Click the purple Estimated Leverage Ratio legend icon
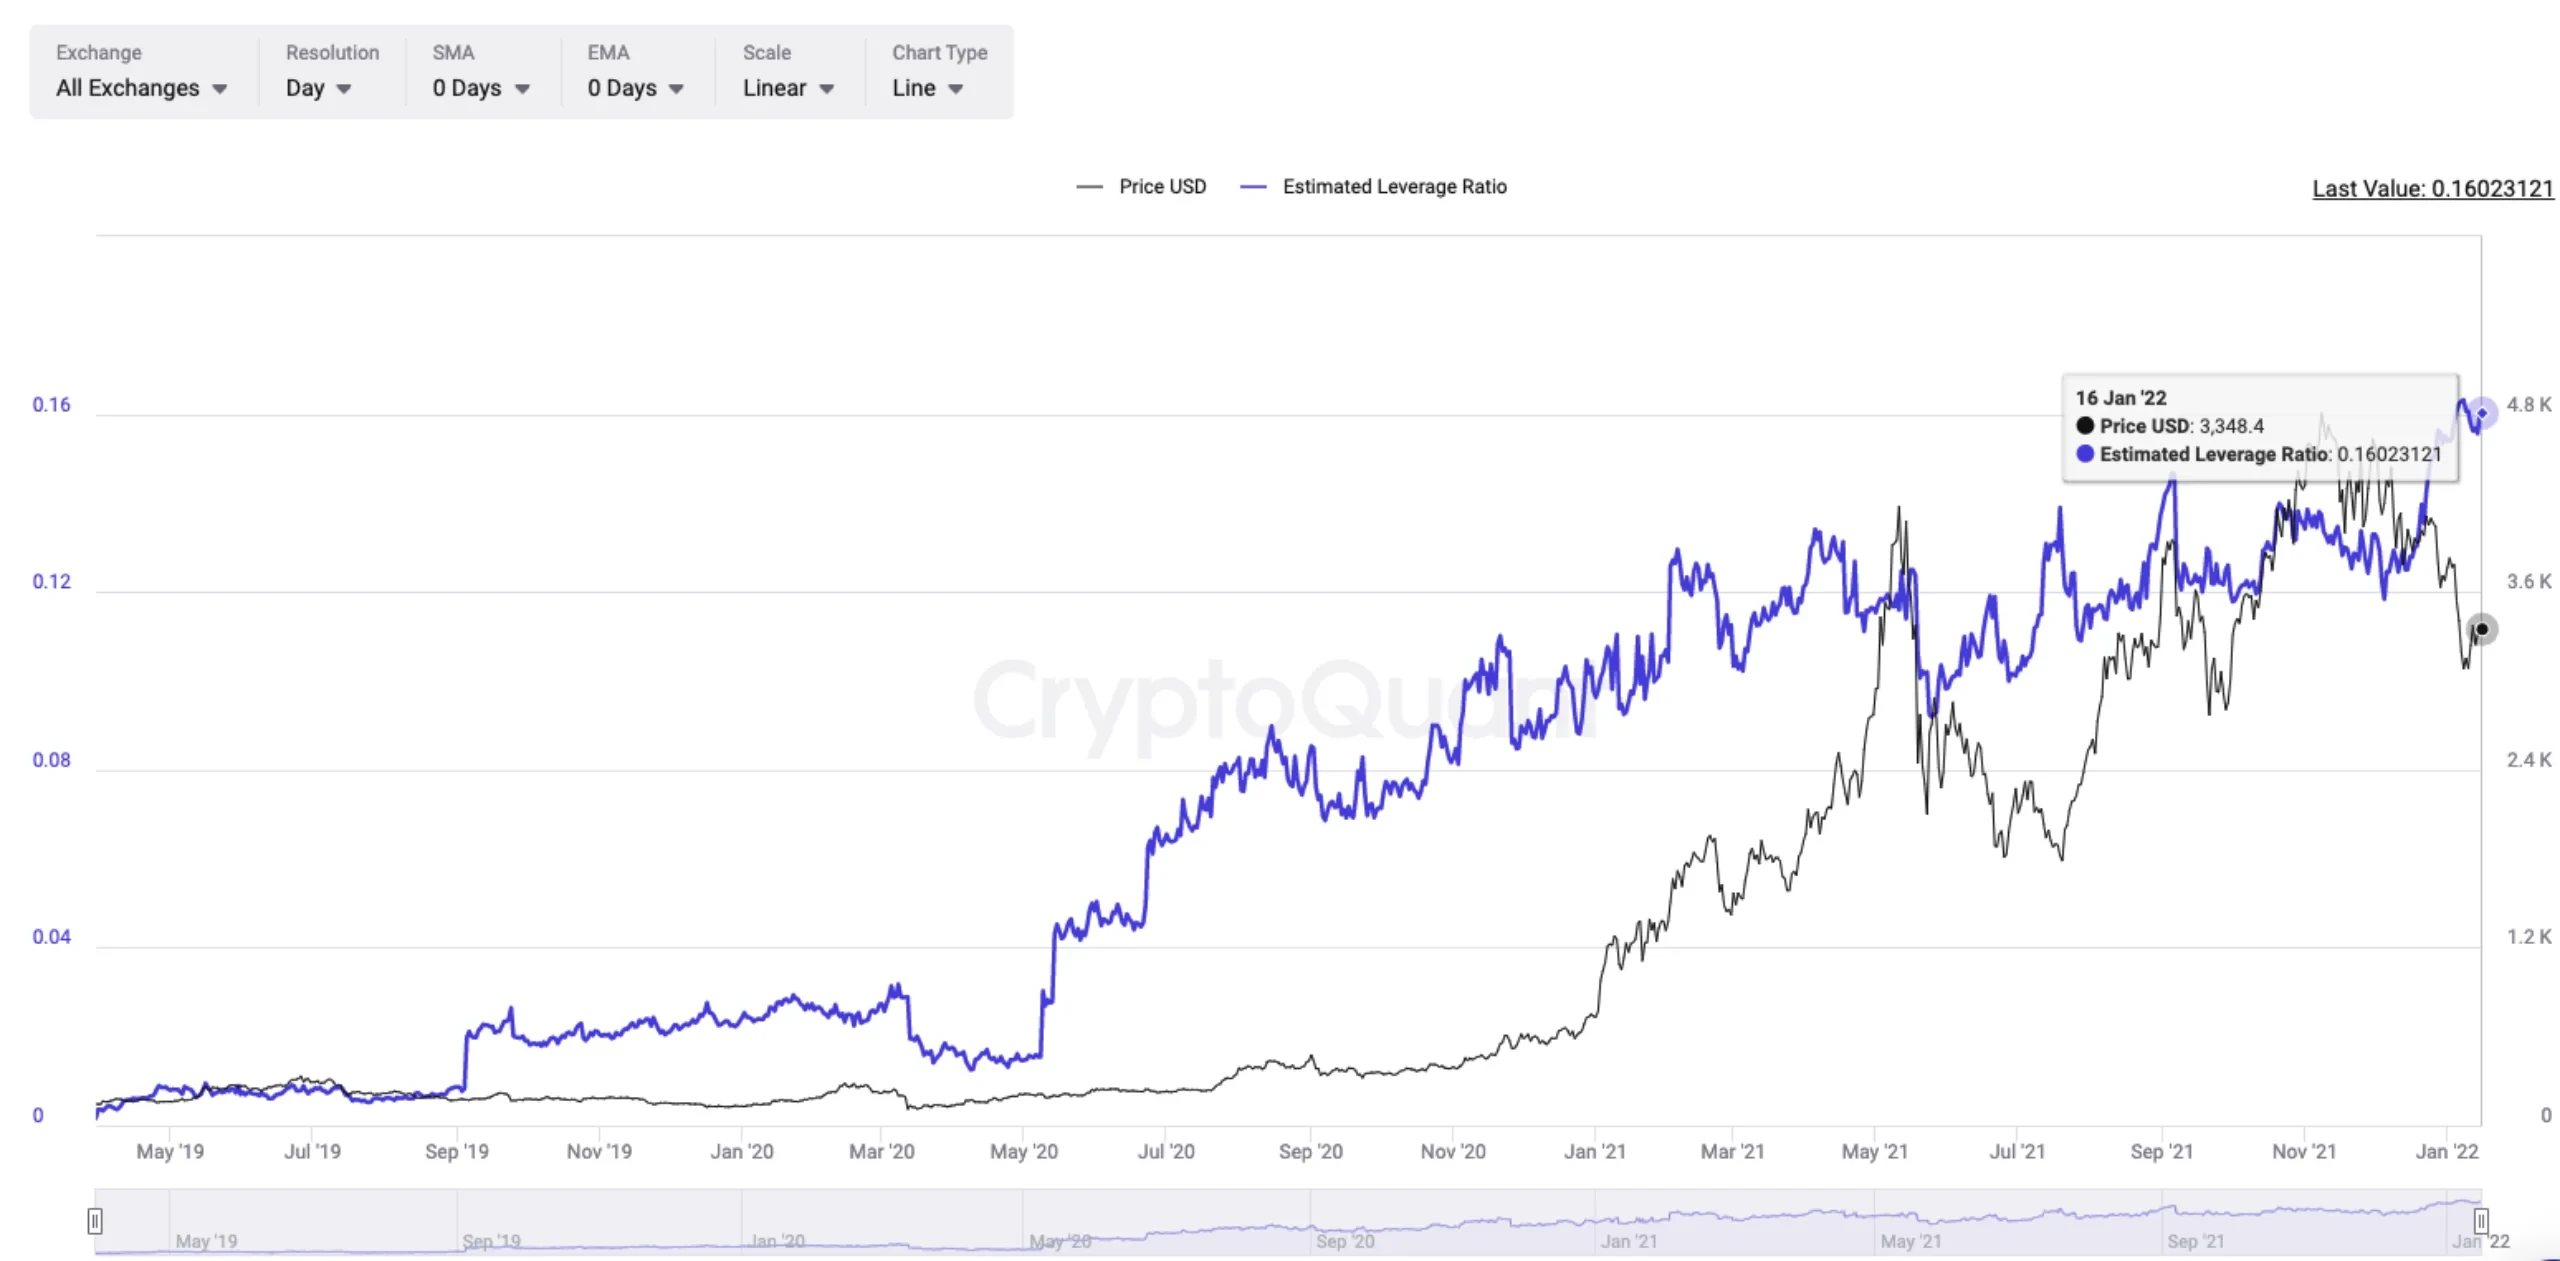The width and height of the screenshot is (2560, 1261). pos(1253,186)
